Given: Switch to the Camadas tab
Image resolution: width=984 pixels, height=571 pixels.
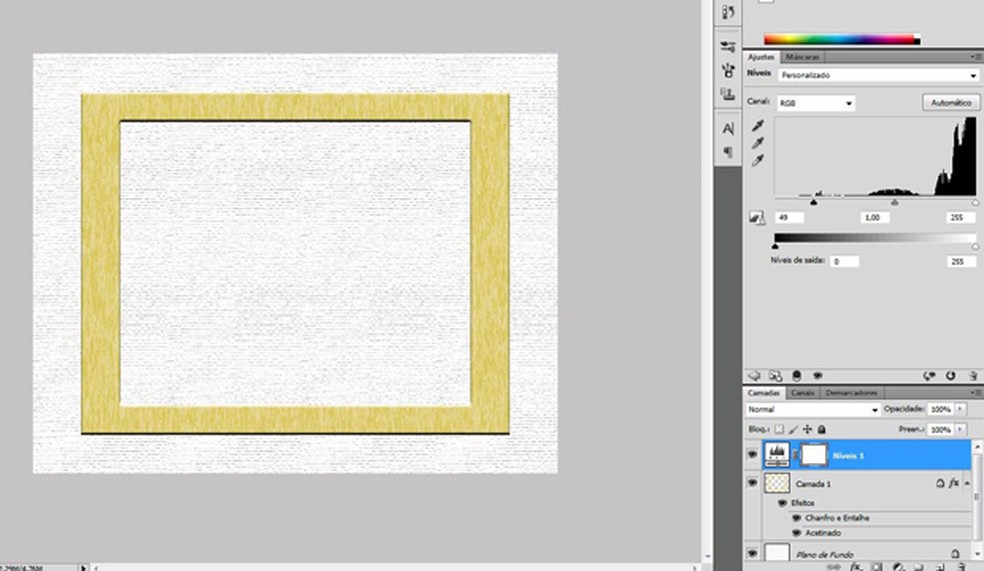Looking at the screenshot, I should coord(764,393).
